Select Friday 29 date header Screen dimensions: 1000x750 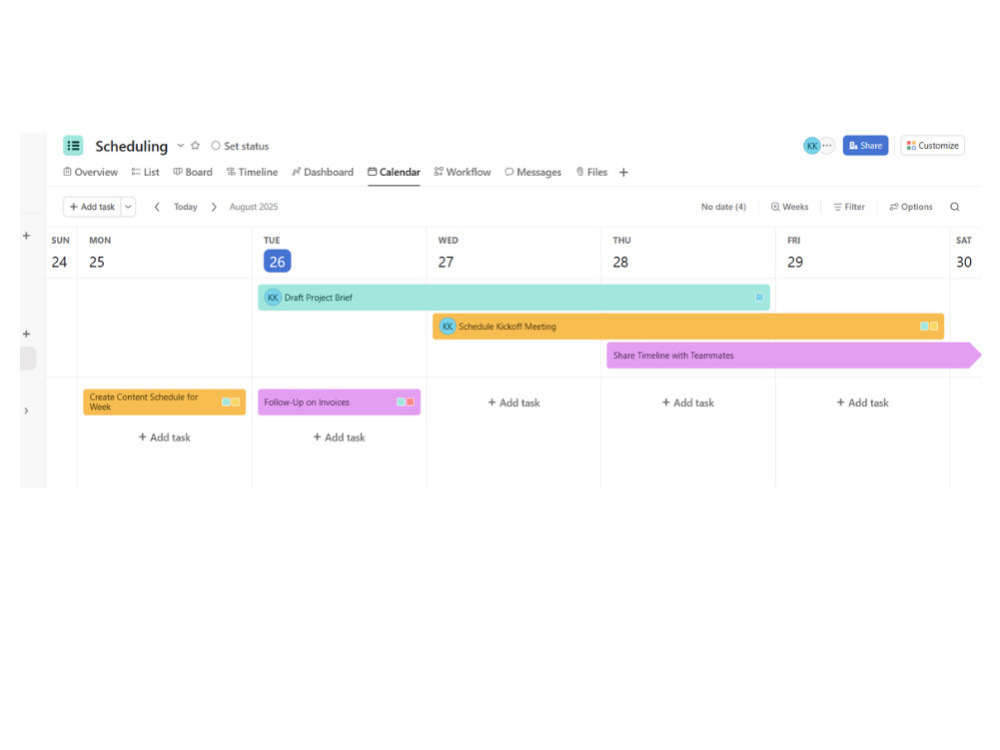(795, 261)
